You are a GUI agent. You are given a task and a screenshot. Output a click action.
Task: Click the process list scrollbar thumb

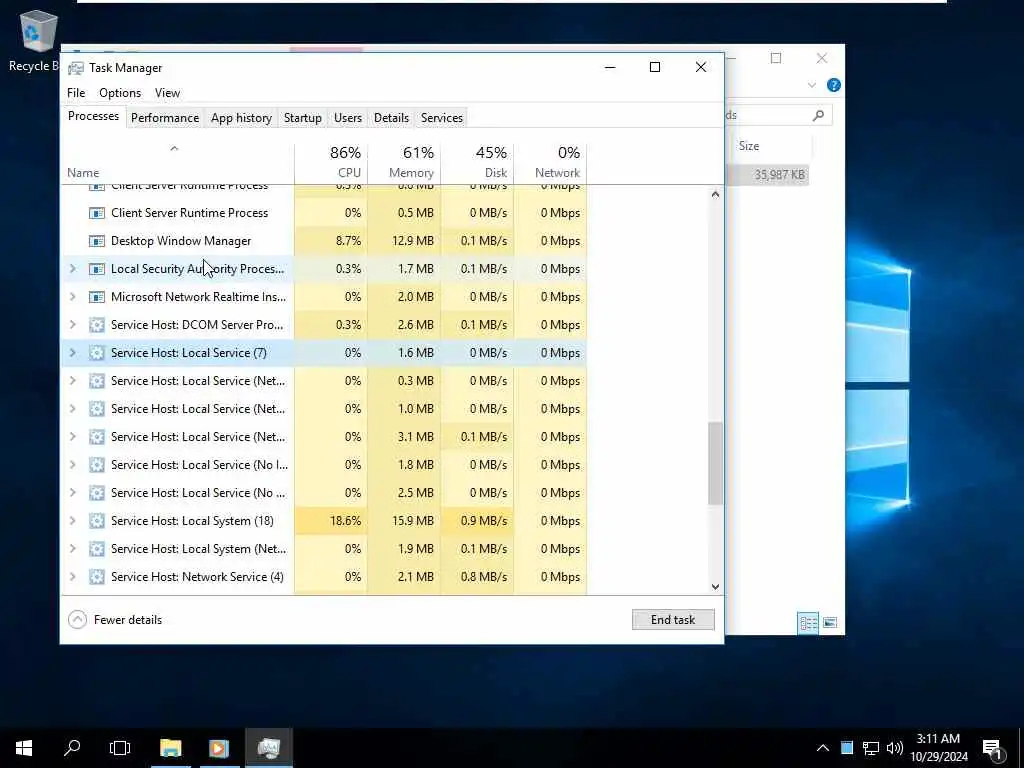click(x=715, y=463)
